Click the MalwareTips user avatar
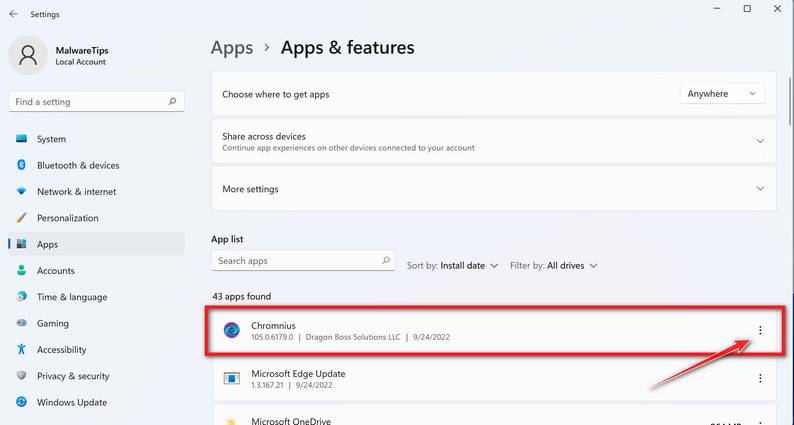The height and width of the screenshot is (425, 794). [27, 54]
